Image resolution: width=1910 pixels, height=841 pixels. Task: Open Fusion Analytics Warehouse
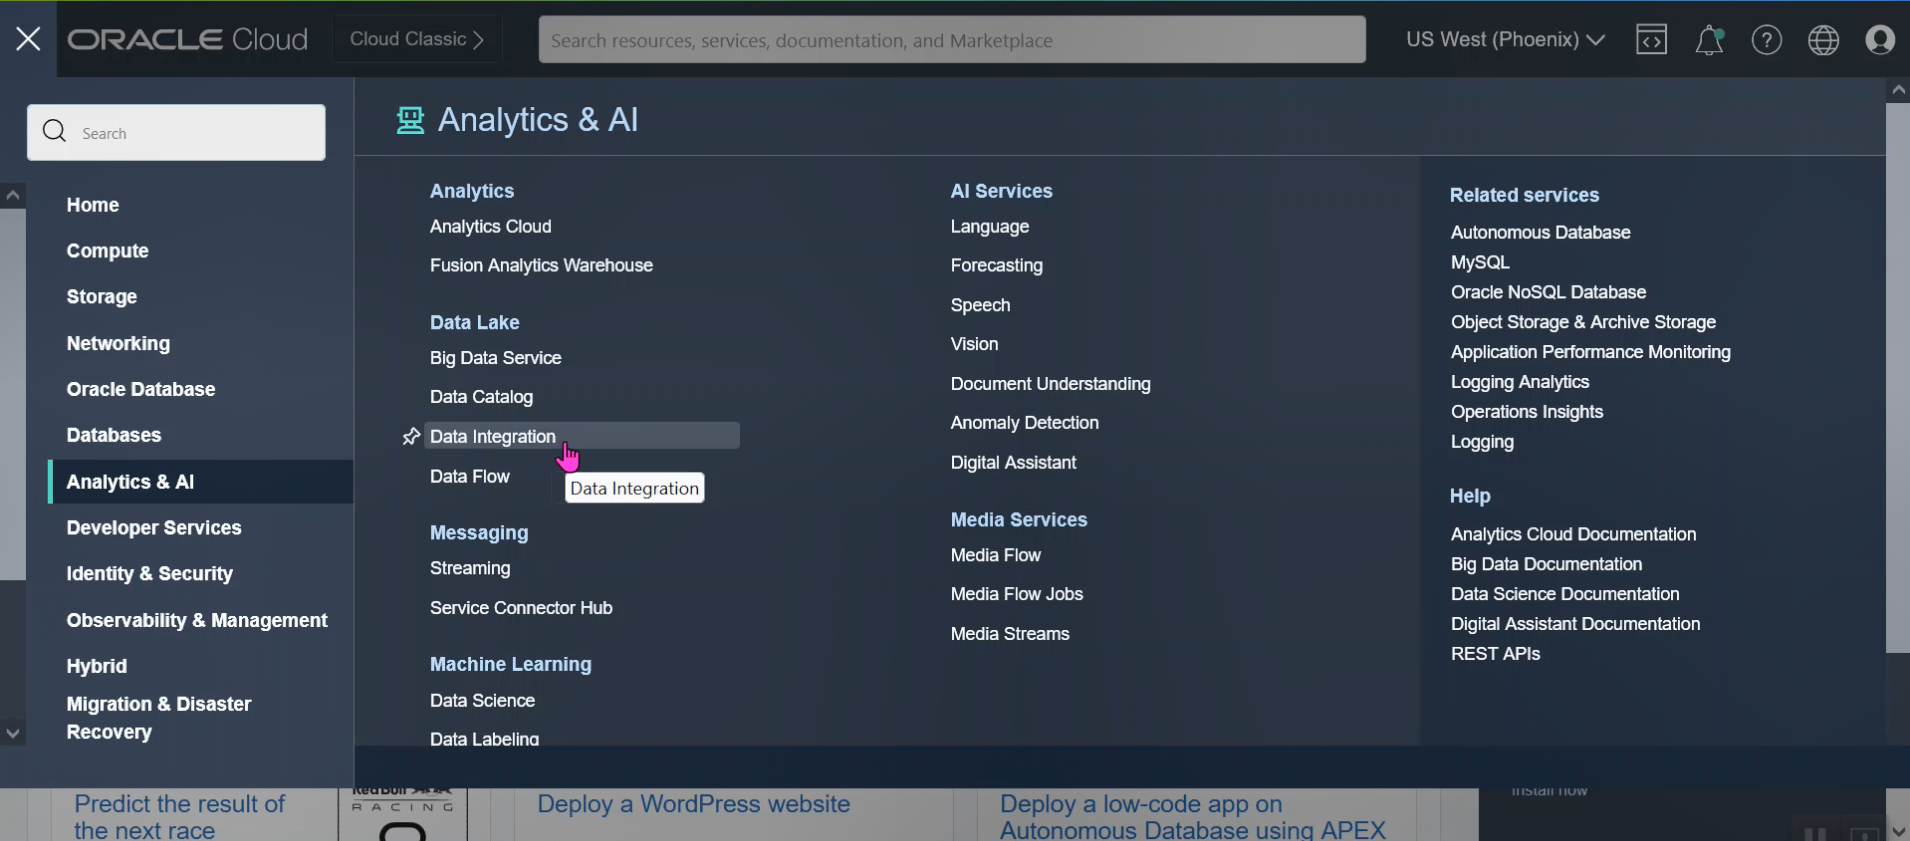pos(541,266)
